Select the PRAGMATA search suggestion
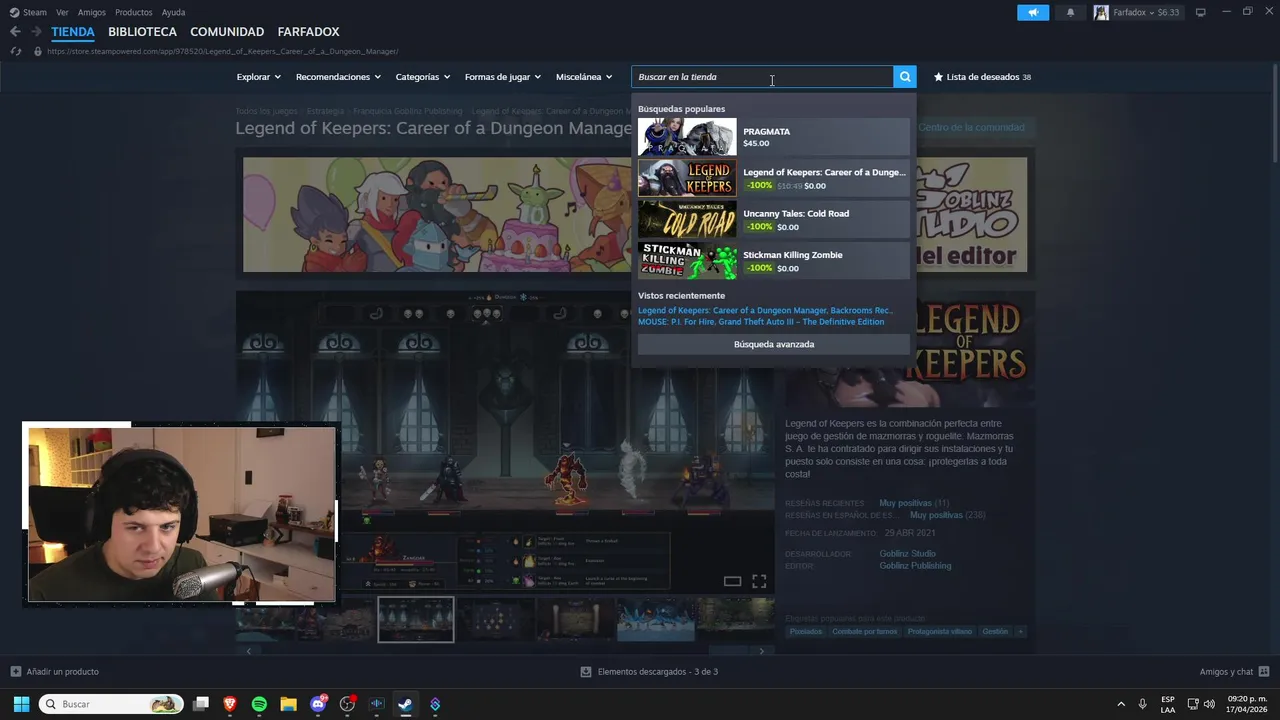 click(x=774, y=137)
